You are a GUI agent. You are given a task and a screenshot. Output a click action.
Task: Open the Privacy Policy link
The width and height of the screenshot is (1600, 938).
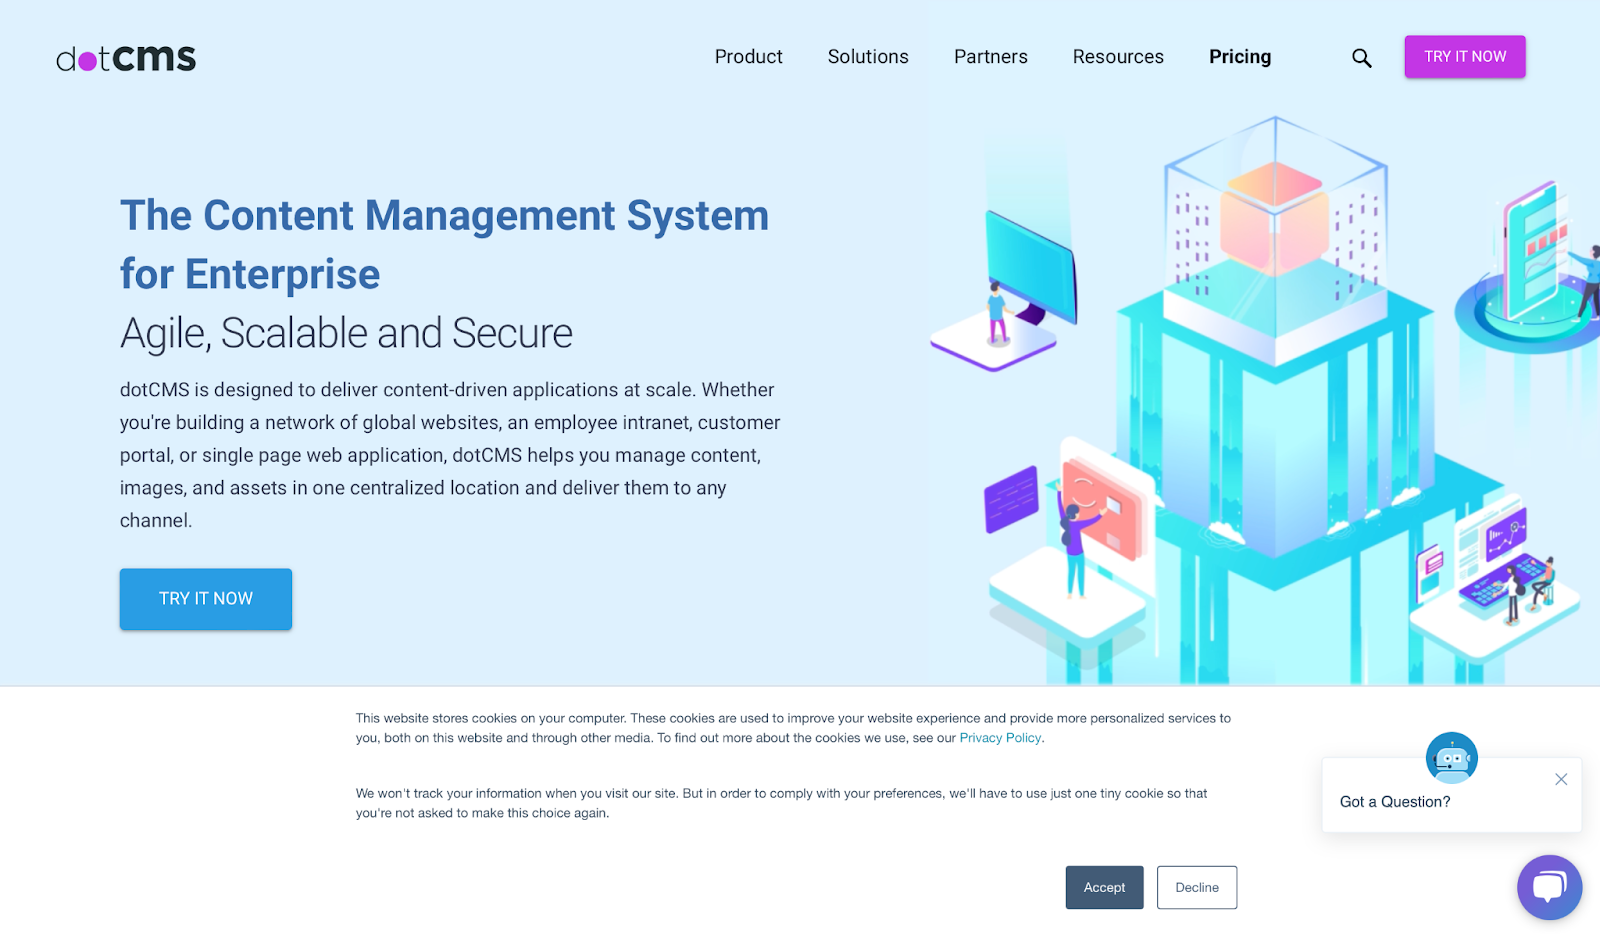point(999,737)
